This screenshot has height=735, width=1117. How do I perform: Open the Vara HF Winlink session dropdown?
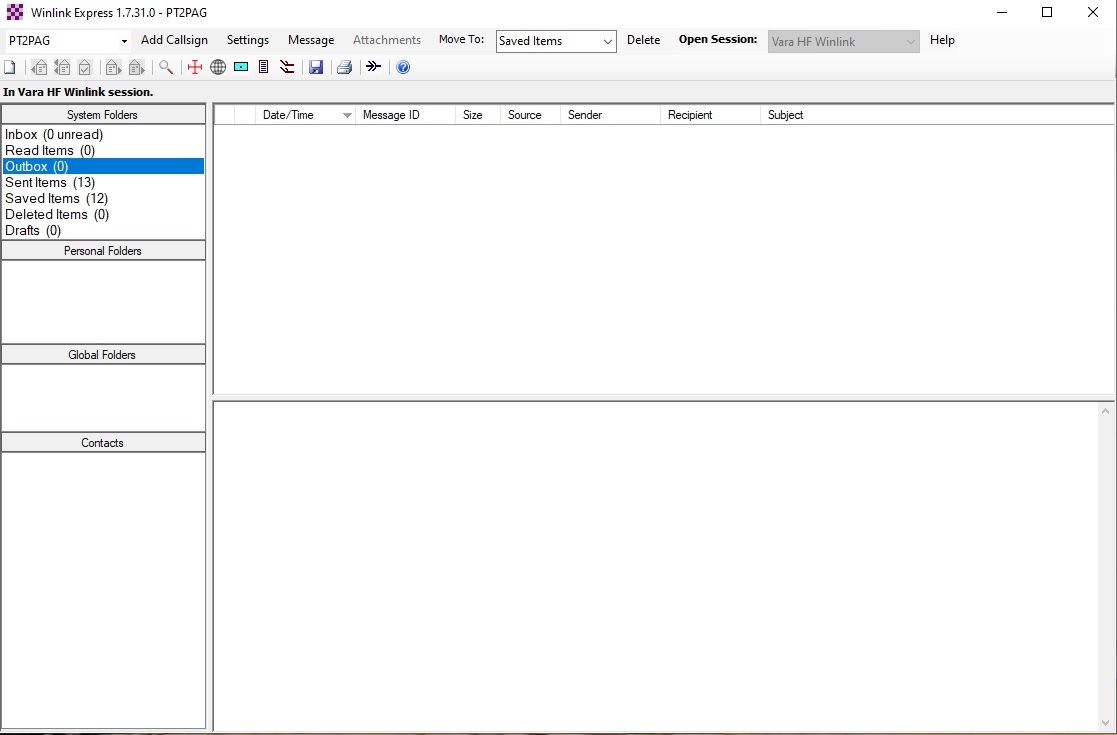point(910,41)
